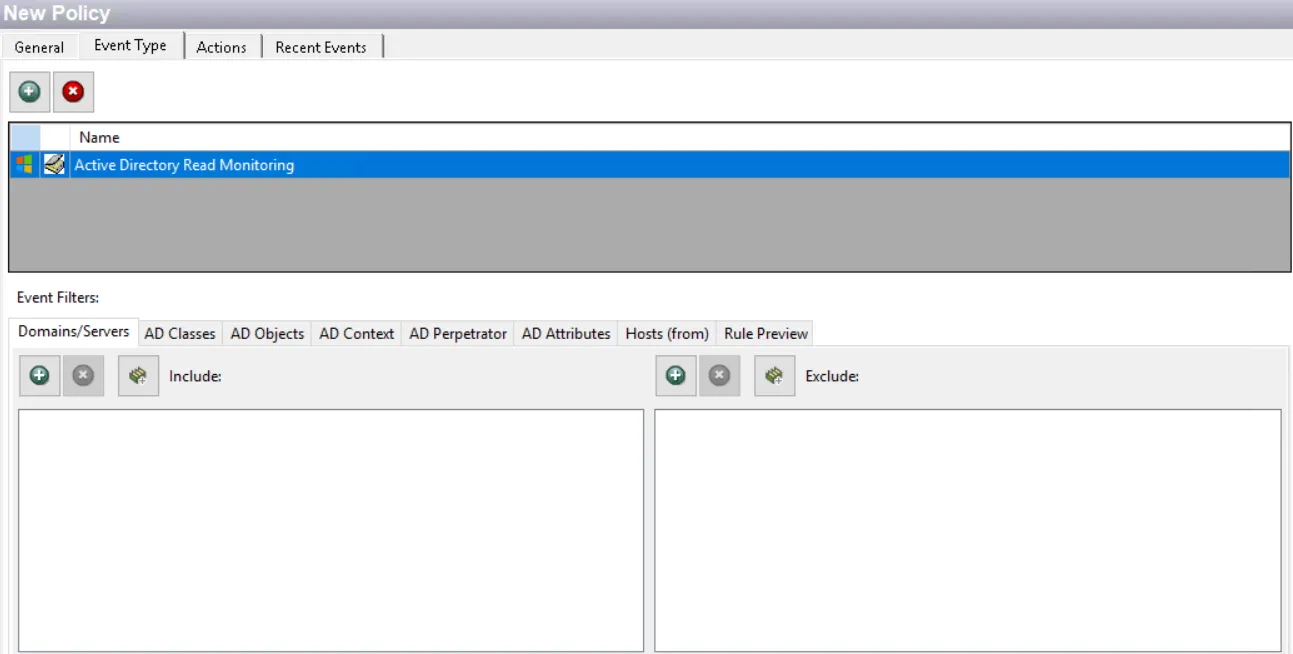Click the add icon above the Include list
Screen dimensions: 1293x654
pyautogui.click(x=39, y=375)
